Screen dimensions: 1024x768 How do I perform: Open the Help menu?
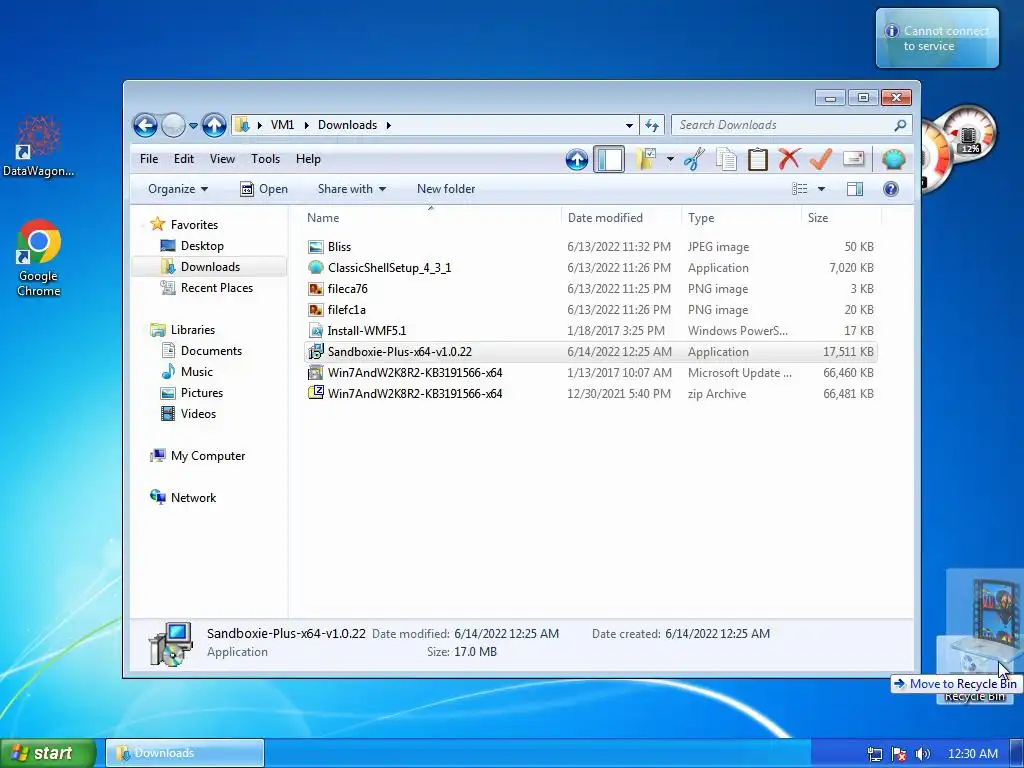308,159
